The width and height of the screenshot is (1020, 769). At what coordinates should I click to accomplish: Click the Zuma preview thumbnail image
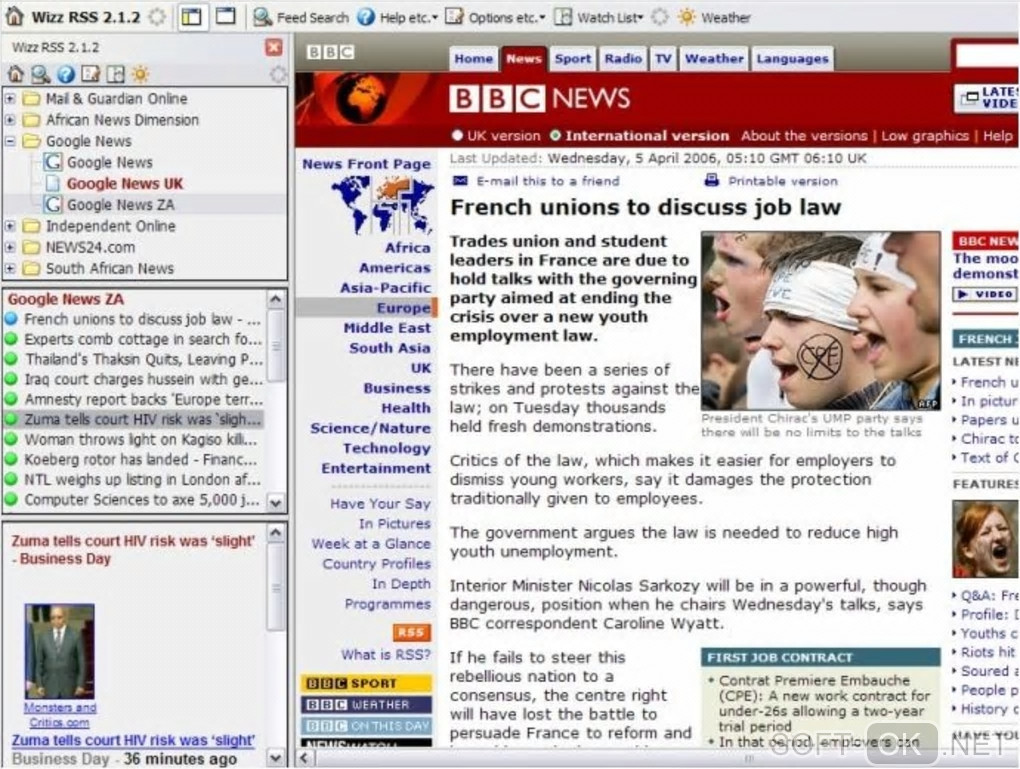tap(59, 651)
